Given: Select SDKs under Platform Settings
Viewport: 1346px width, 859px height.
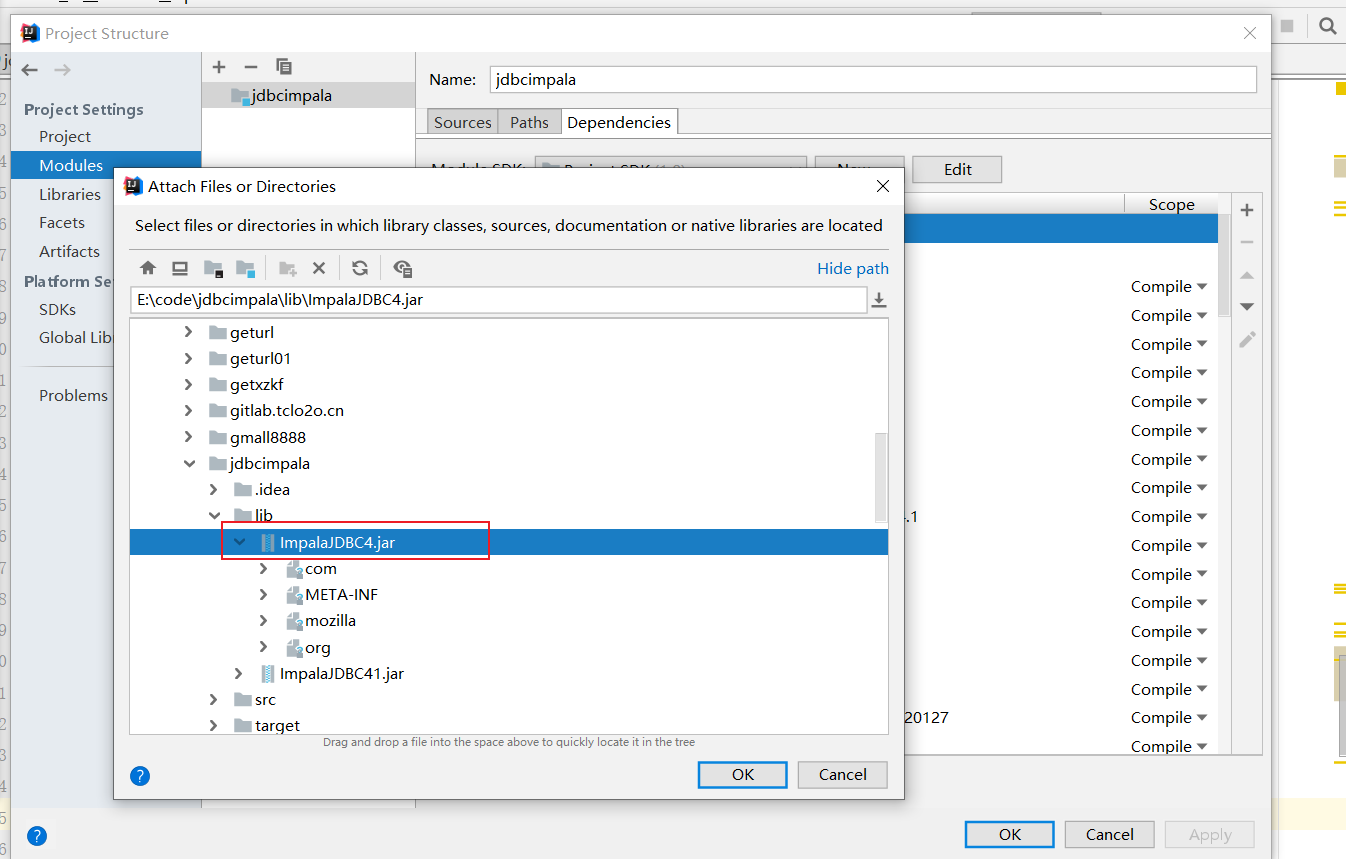Looking at the screenshot, I should pyautogui.click(x=57, y=309).
